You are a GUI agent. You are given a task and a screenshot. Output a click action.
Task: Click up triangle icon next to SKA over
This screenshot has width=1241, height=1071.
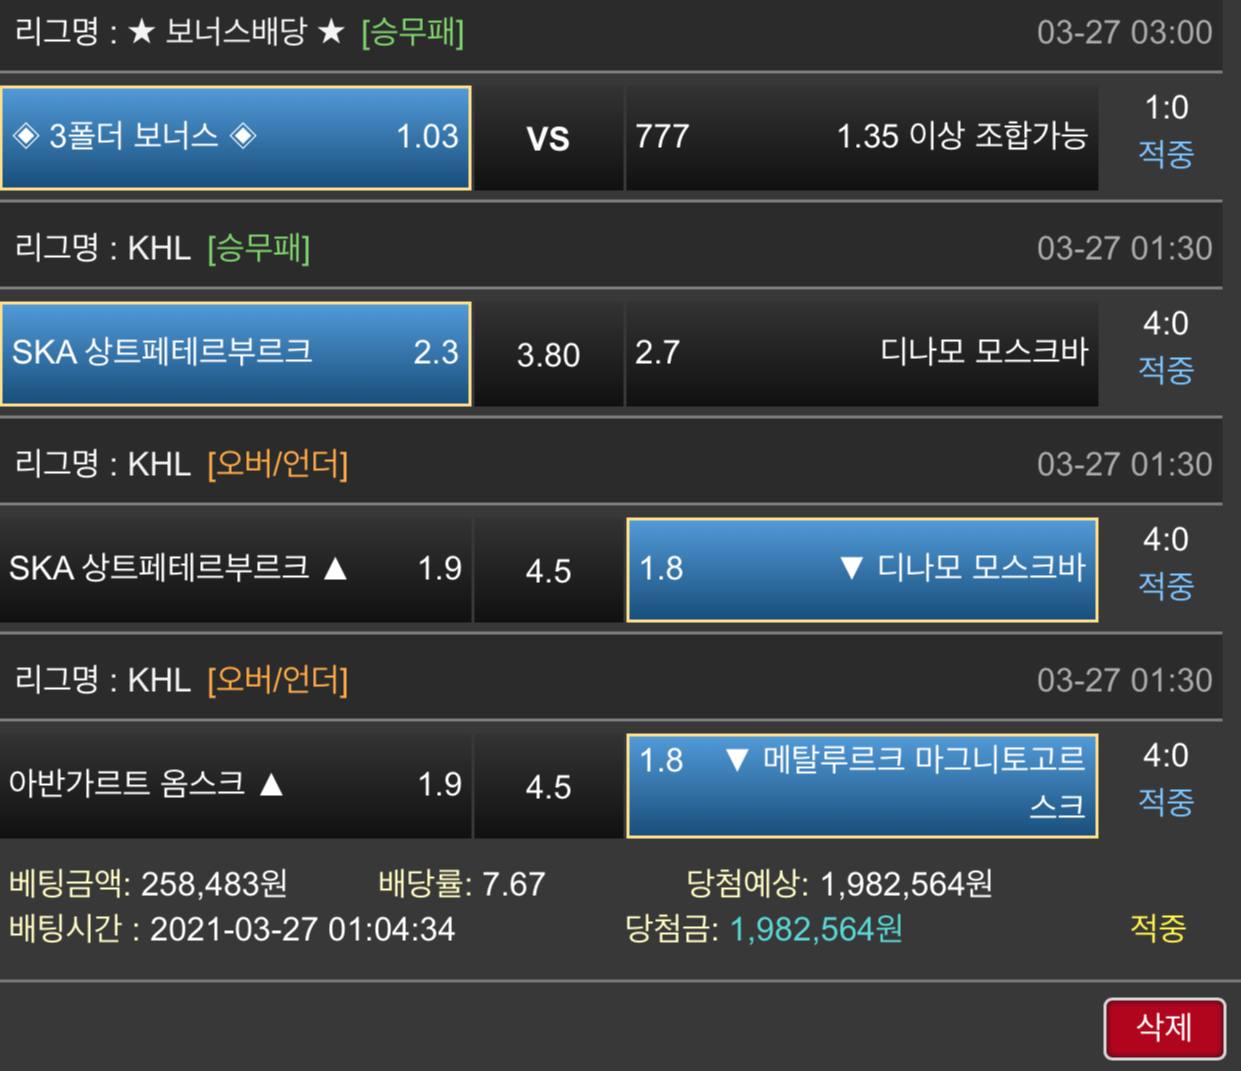336,568
